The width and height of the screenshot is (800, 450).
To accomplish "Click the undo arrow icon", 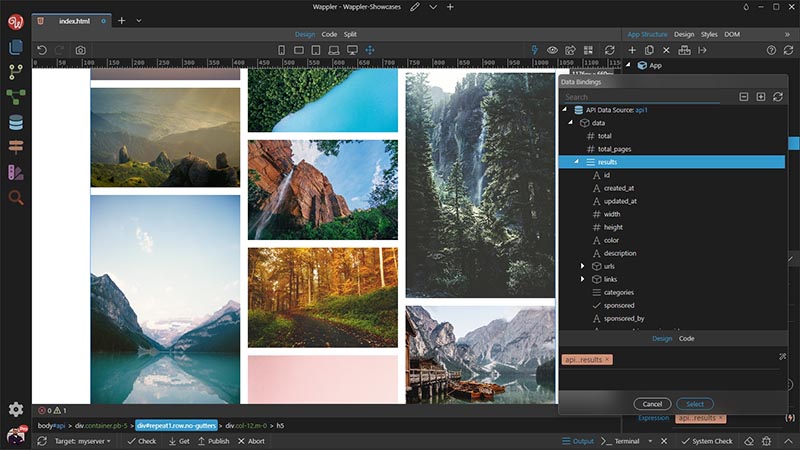I will click(x=42, y=50).
